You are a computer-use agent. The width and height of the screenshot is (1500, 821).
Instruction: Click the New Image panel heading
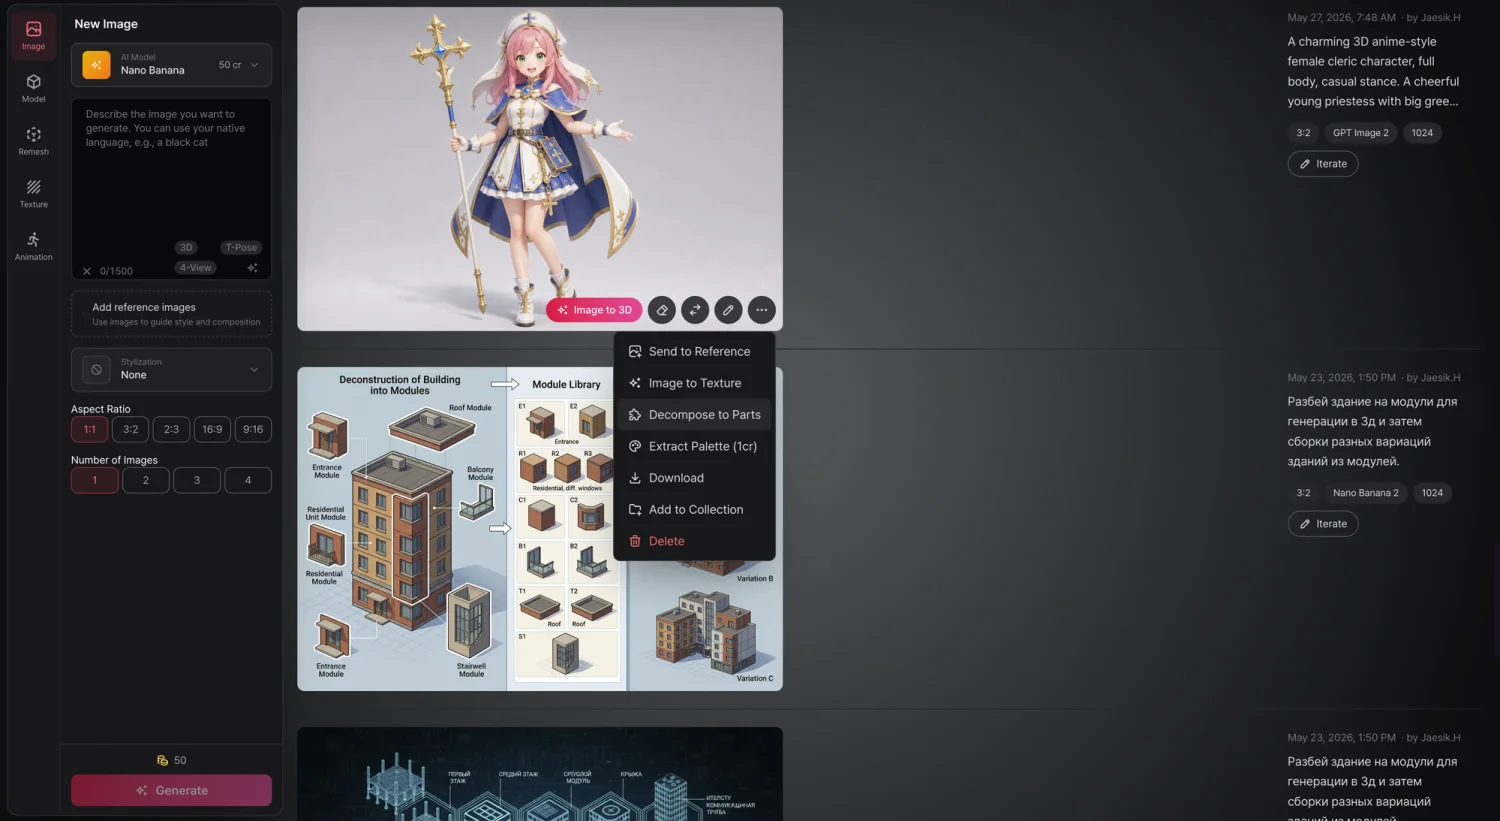(x=106, y=24)
